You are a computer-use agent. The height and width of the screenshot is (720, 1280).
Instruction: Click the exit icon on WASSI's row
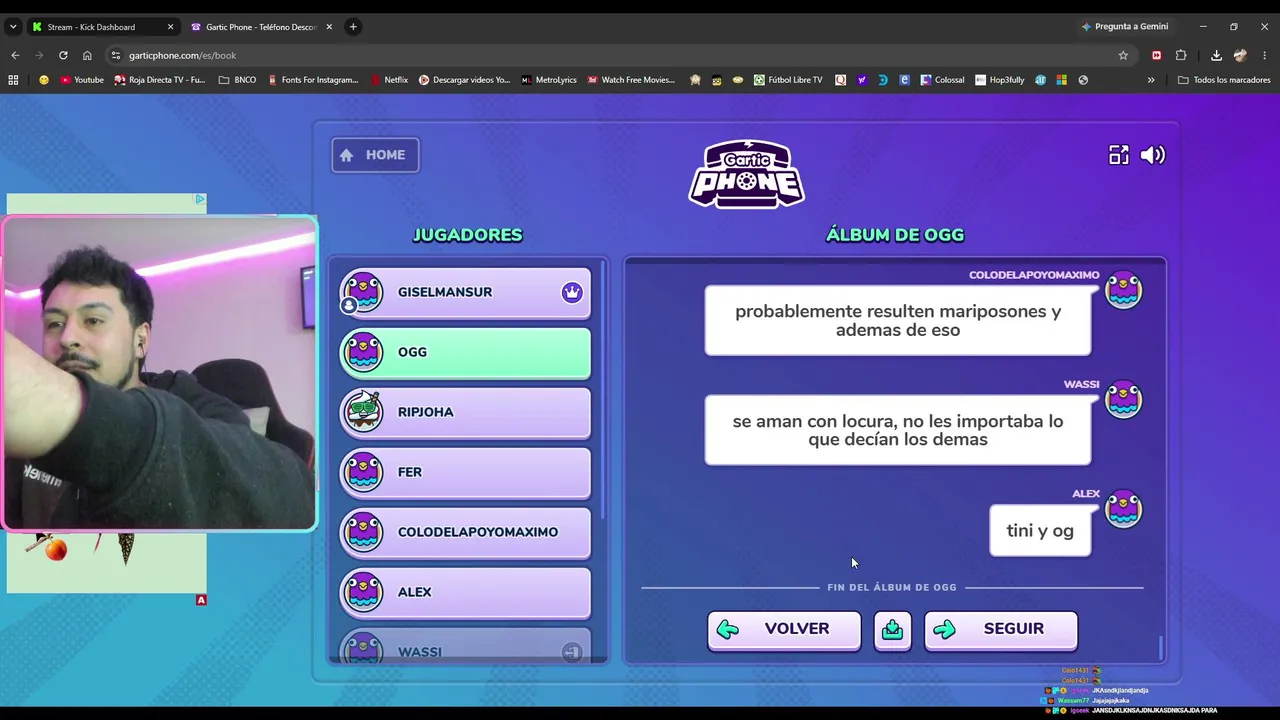click(572, 652)
